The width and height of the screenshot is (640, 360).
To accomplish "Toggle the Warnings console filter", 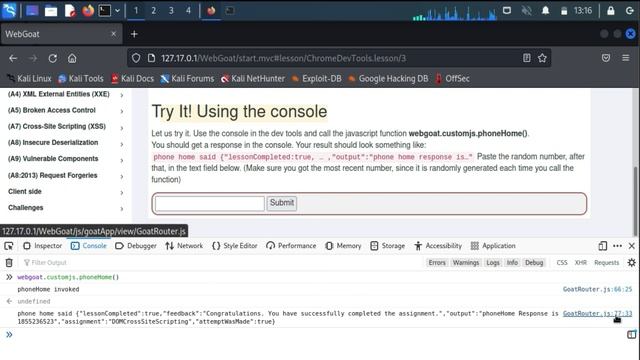I will [x=466, y=262].
